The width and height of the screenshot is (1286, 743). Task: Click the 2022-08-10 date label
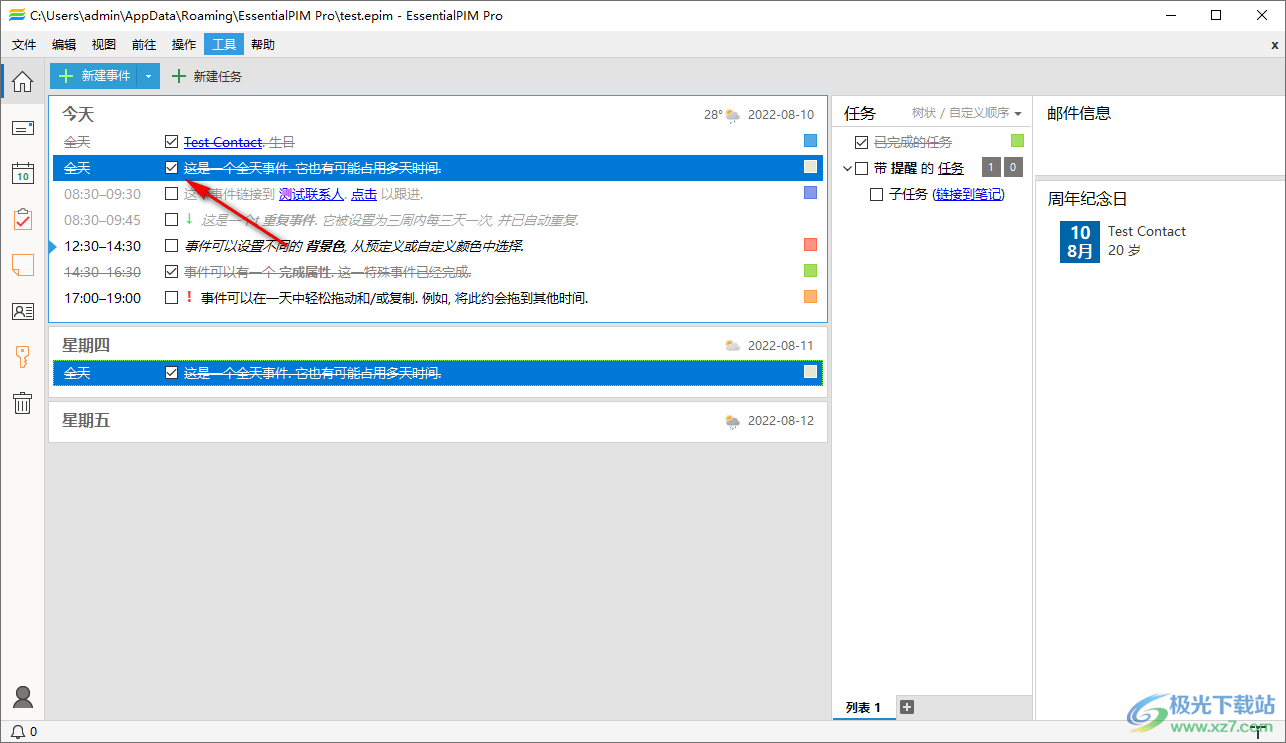coord(781,115)
